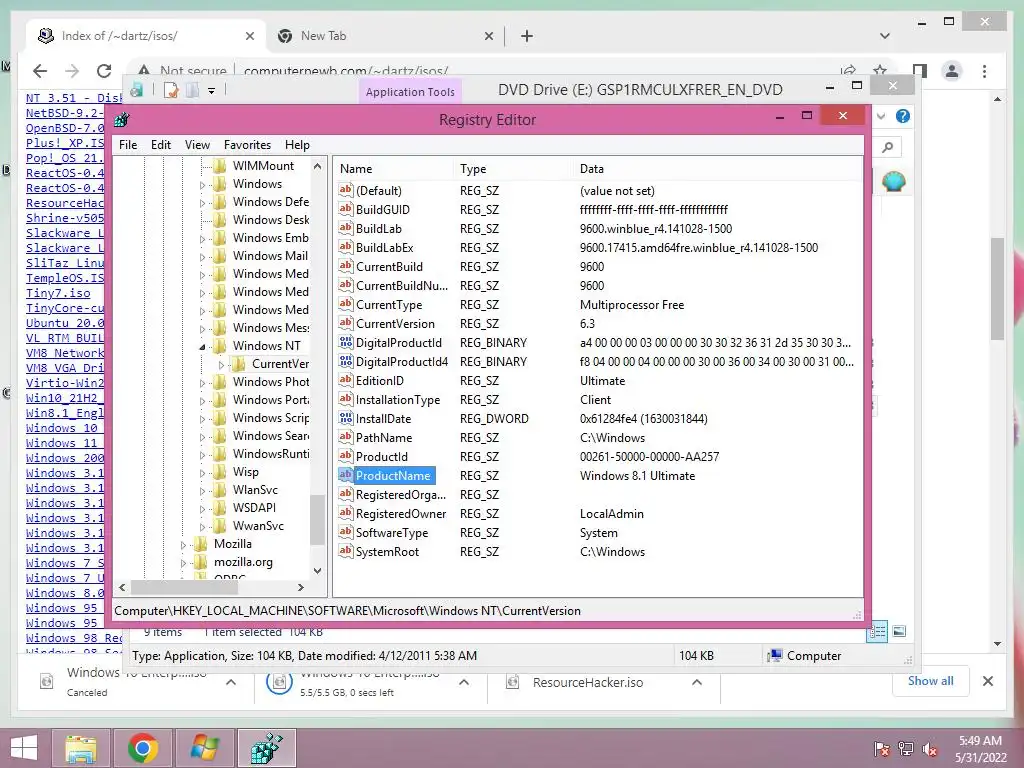1024x768 pixels.
Task: Open the Favorites menu in Registry Editor
Action: point(247,145)
